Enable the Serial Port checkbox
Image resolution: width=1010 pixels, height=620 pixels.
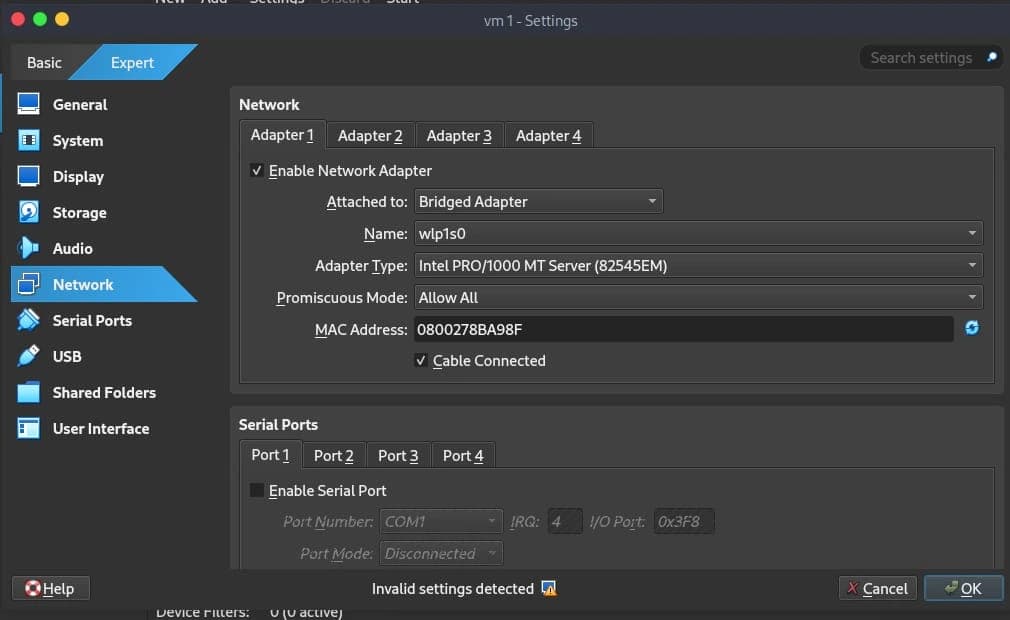pos(257,491)
